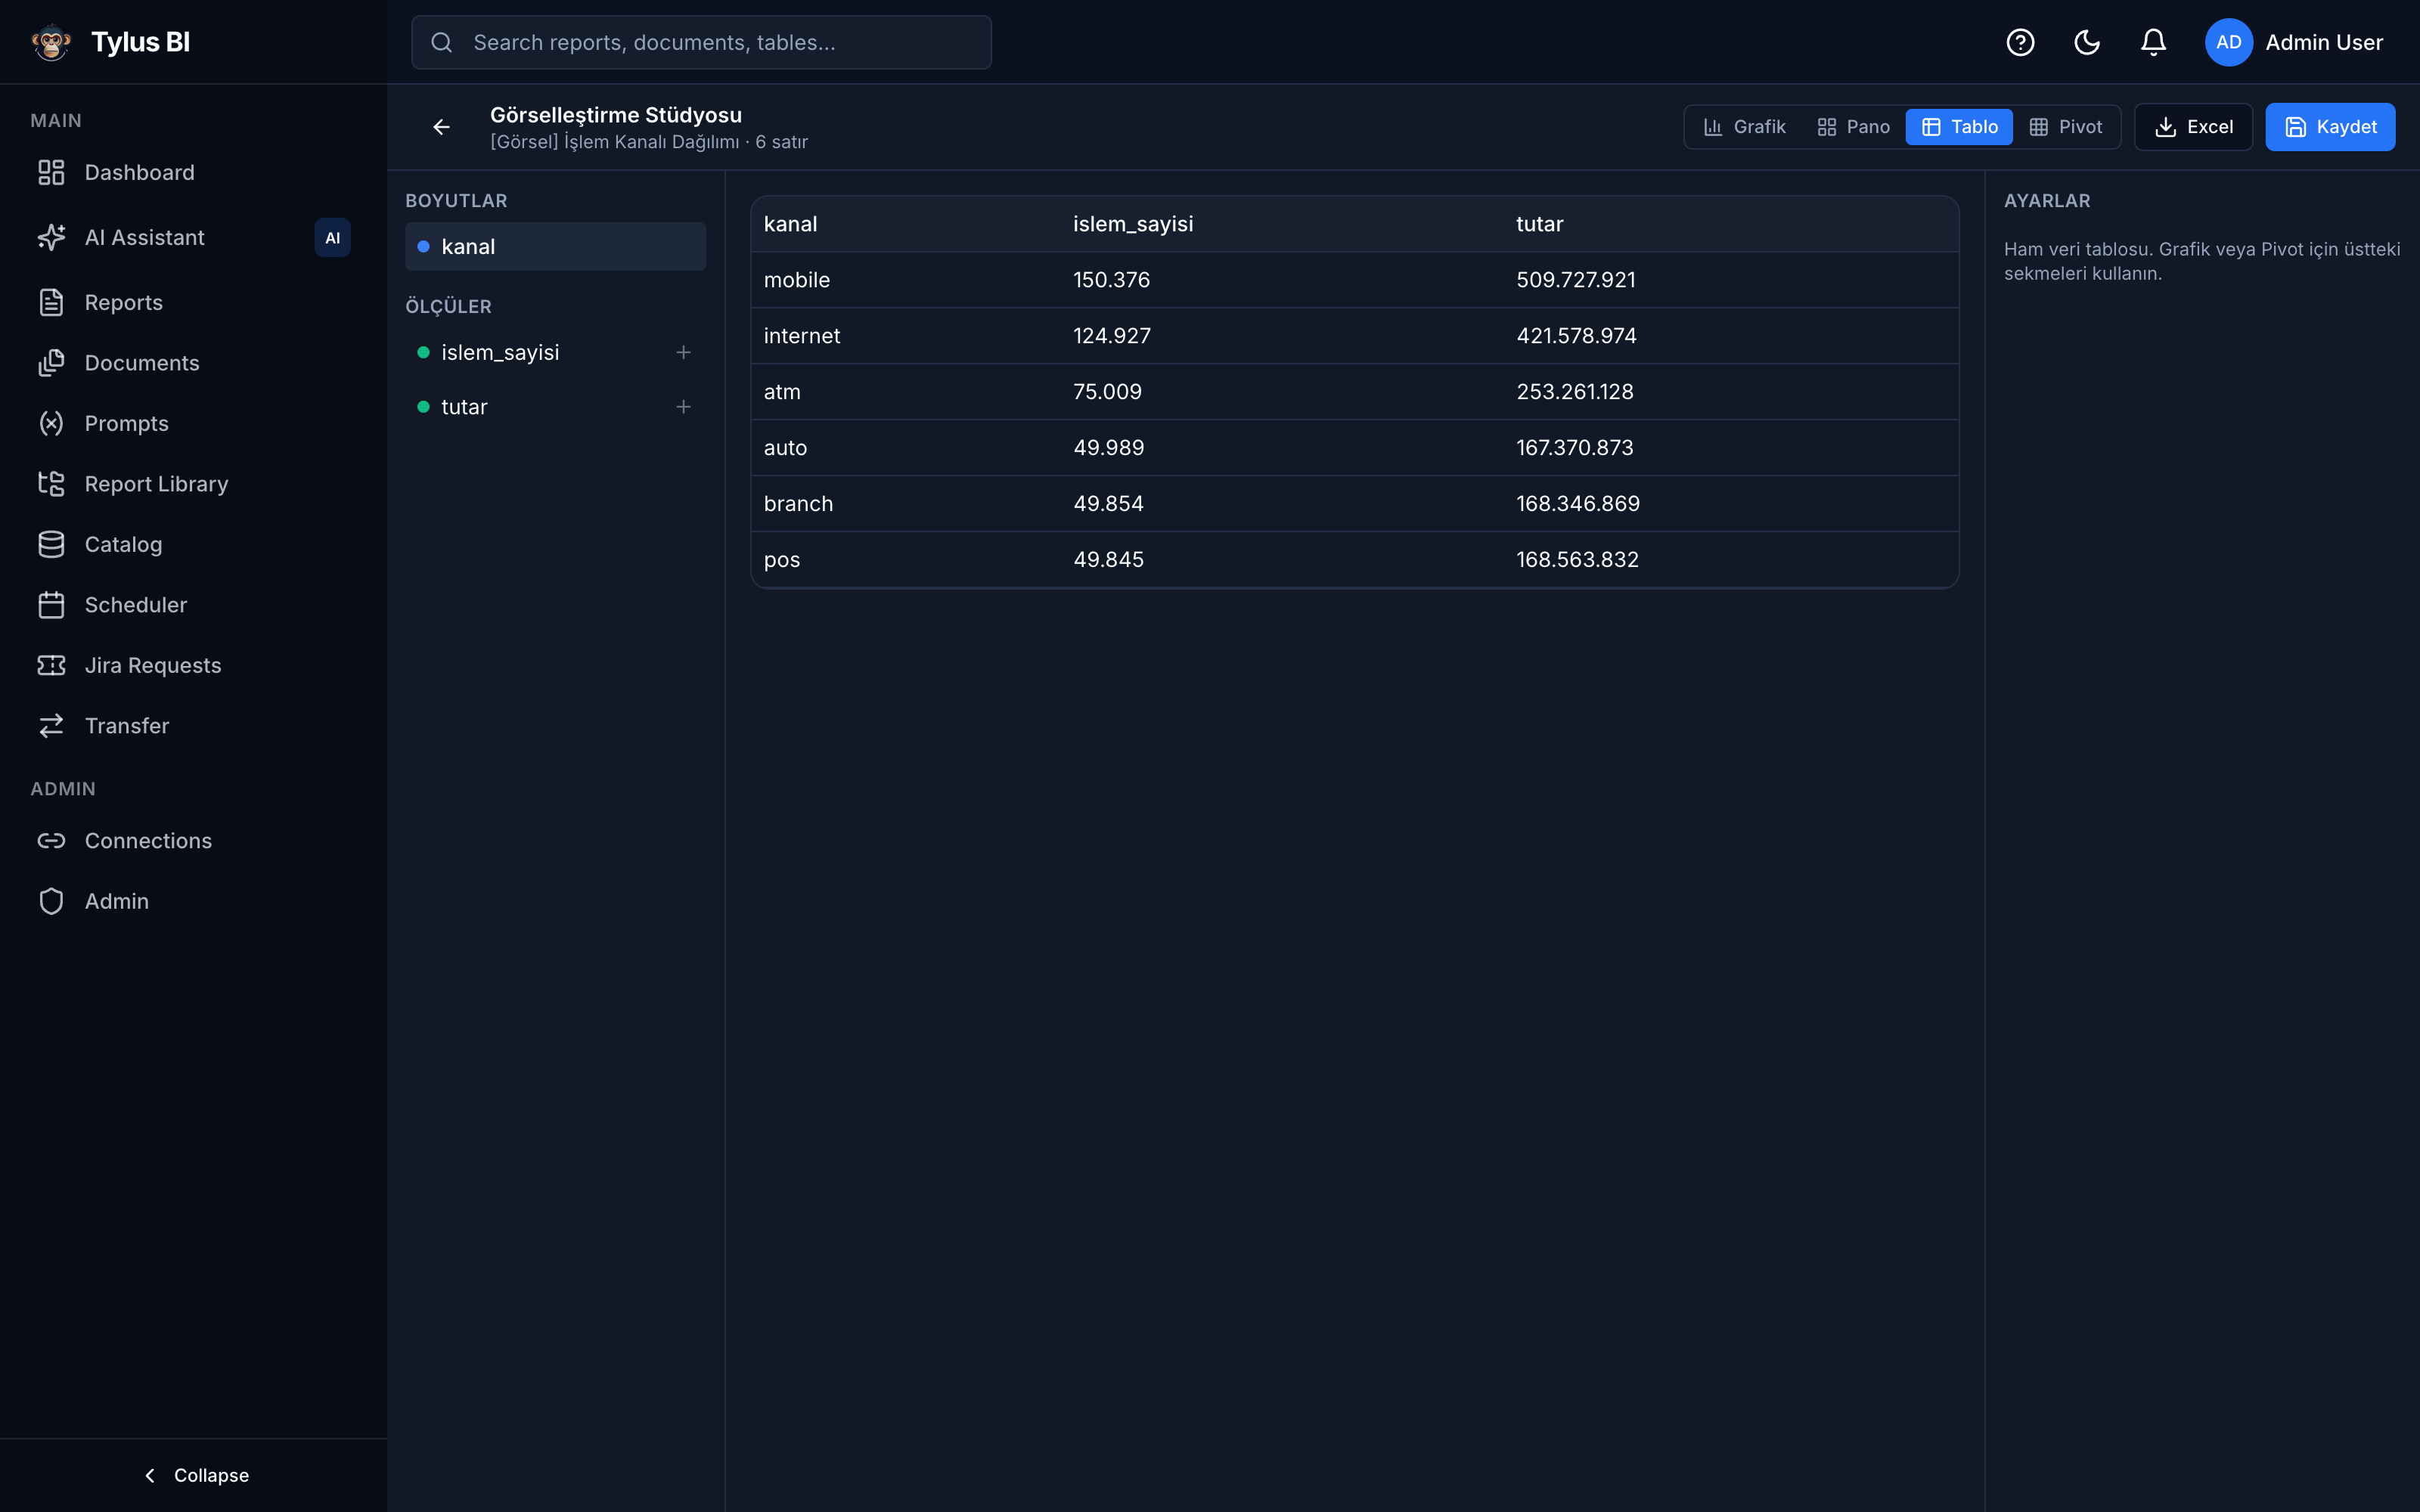The width and height of the screenshot is (2420, 1512).
Task: Open Reports label in sidebar
Action: pos(124,302)
